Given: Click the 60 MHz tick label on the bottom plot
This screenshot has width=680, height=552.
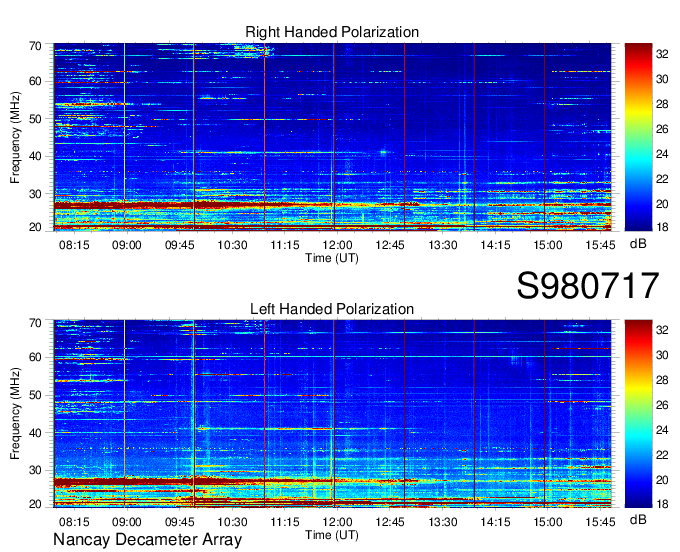Looking at the screenshot, I should pos(35,357).
